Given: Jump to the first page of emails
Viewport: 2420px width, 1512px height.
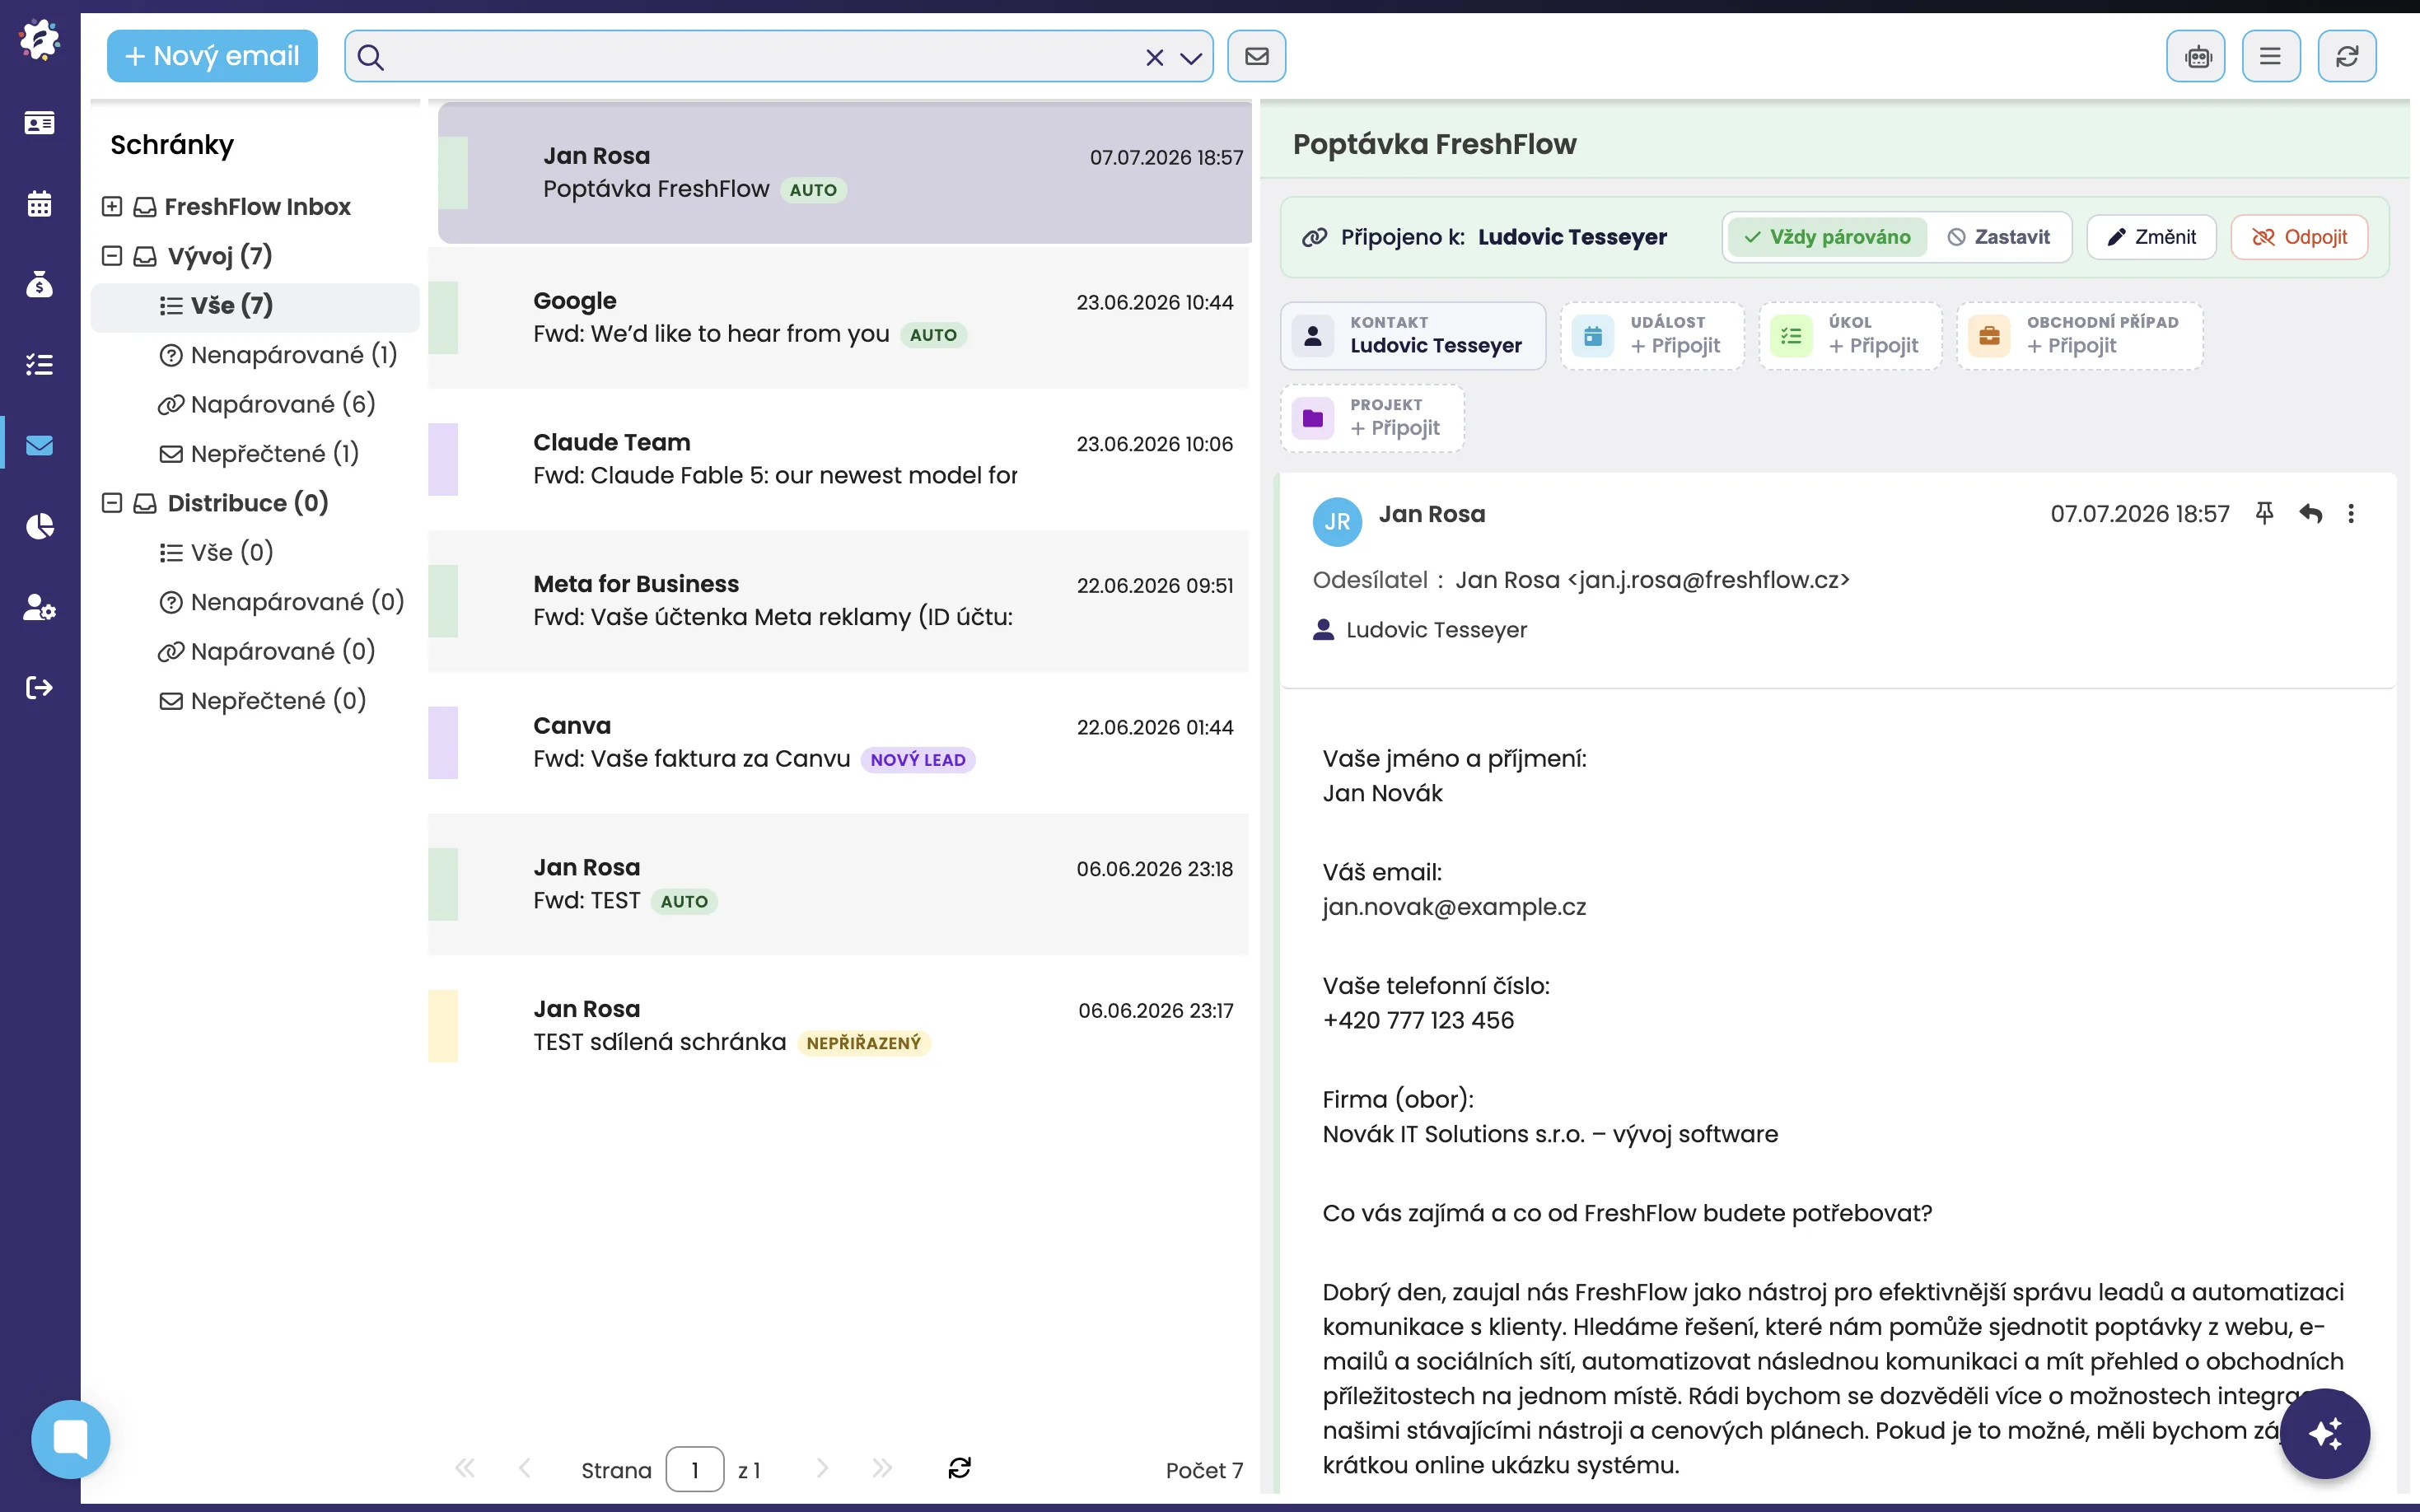Looking at the screenshot, I should (x=465, y=1468).
